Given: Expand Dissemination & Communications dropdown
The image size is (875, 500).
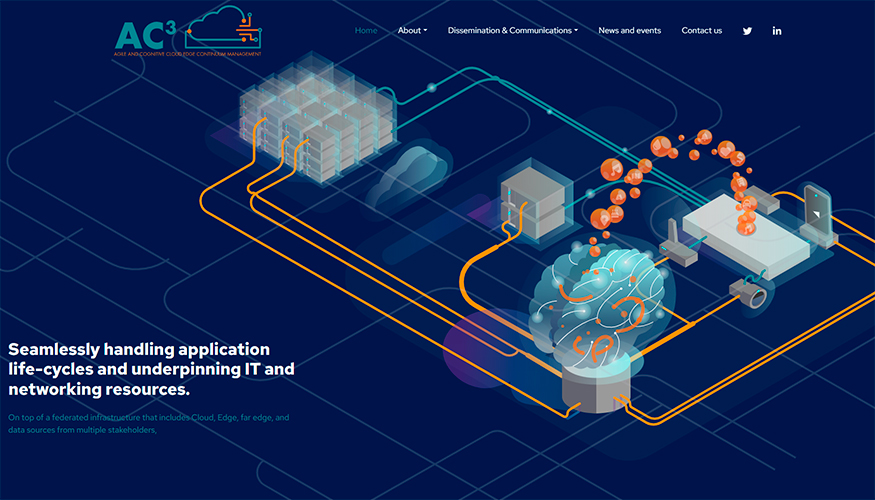Looking at the screenshot, I should 513,31.
